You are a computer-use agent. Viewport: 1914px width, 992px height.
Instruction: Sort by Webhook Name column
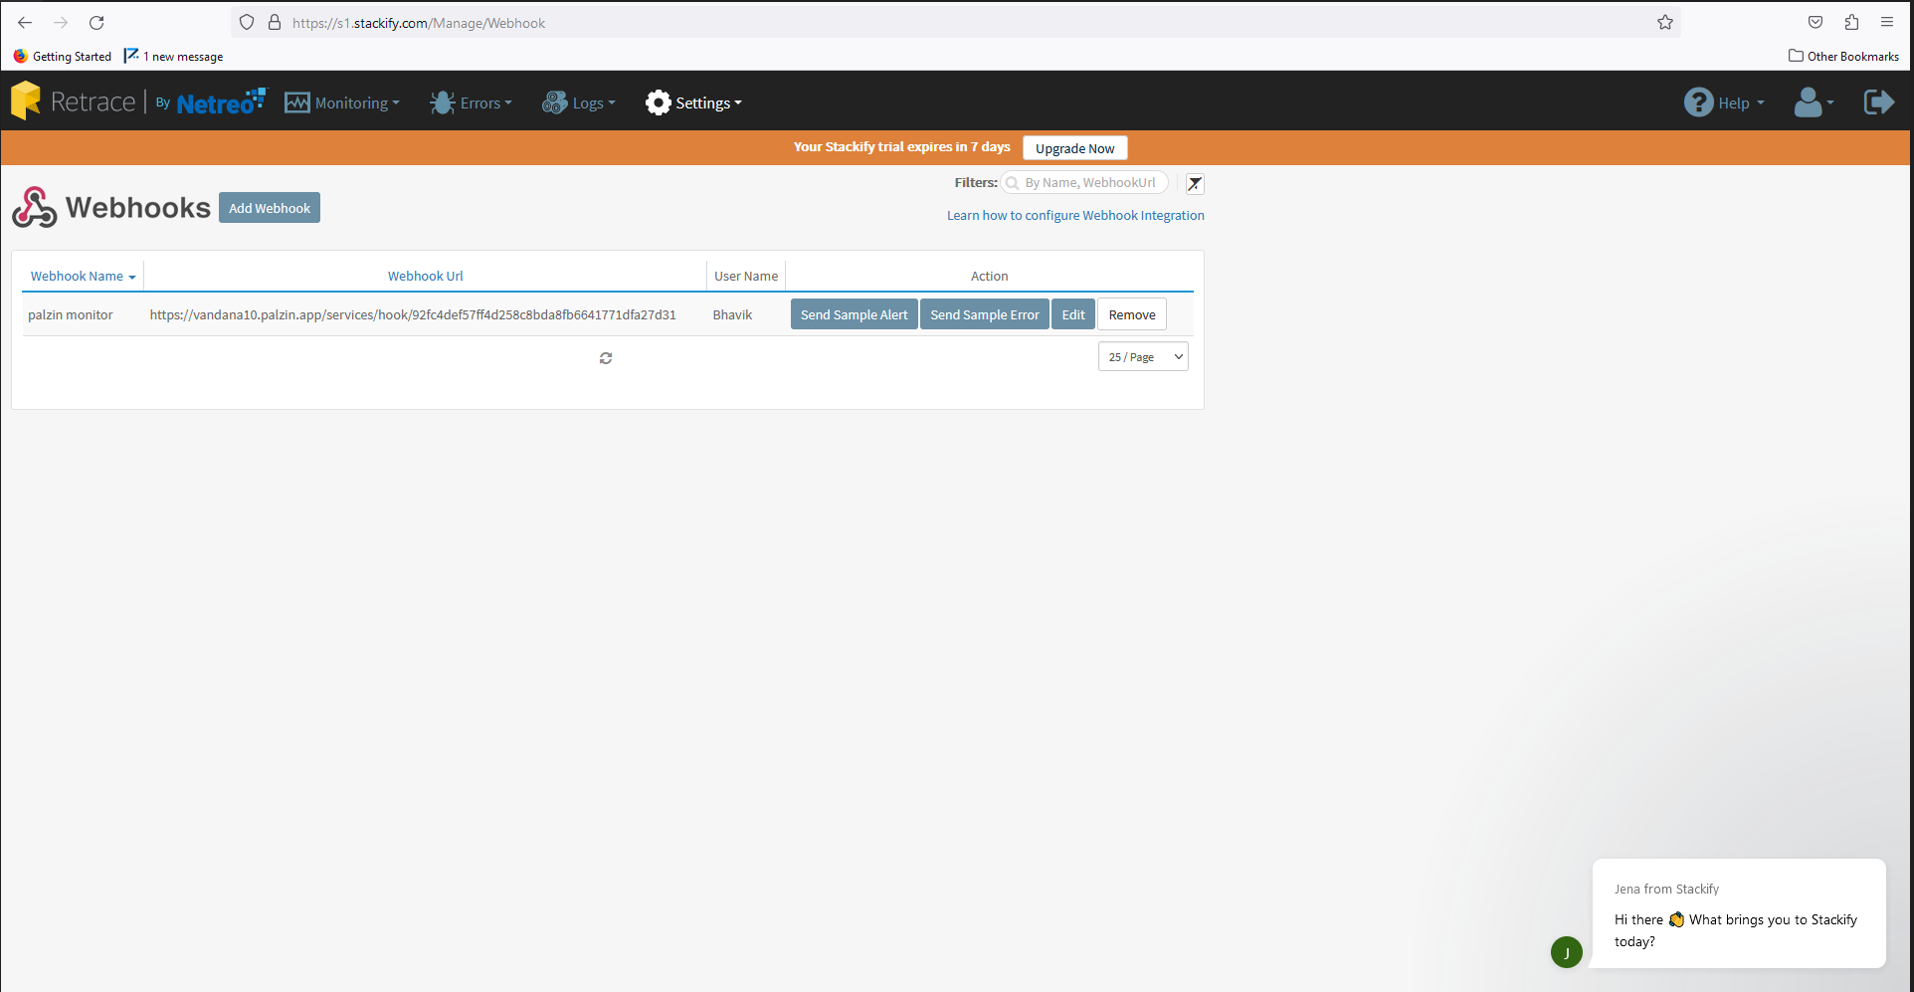(83, 276)
